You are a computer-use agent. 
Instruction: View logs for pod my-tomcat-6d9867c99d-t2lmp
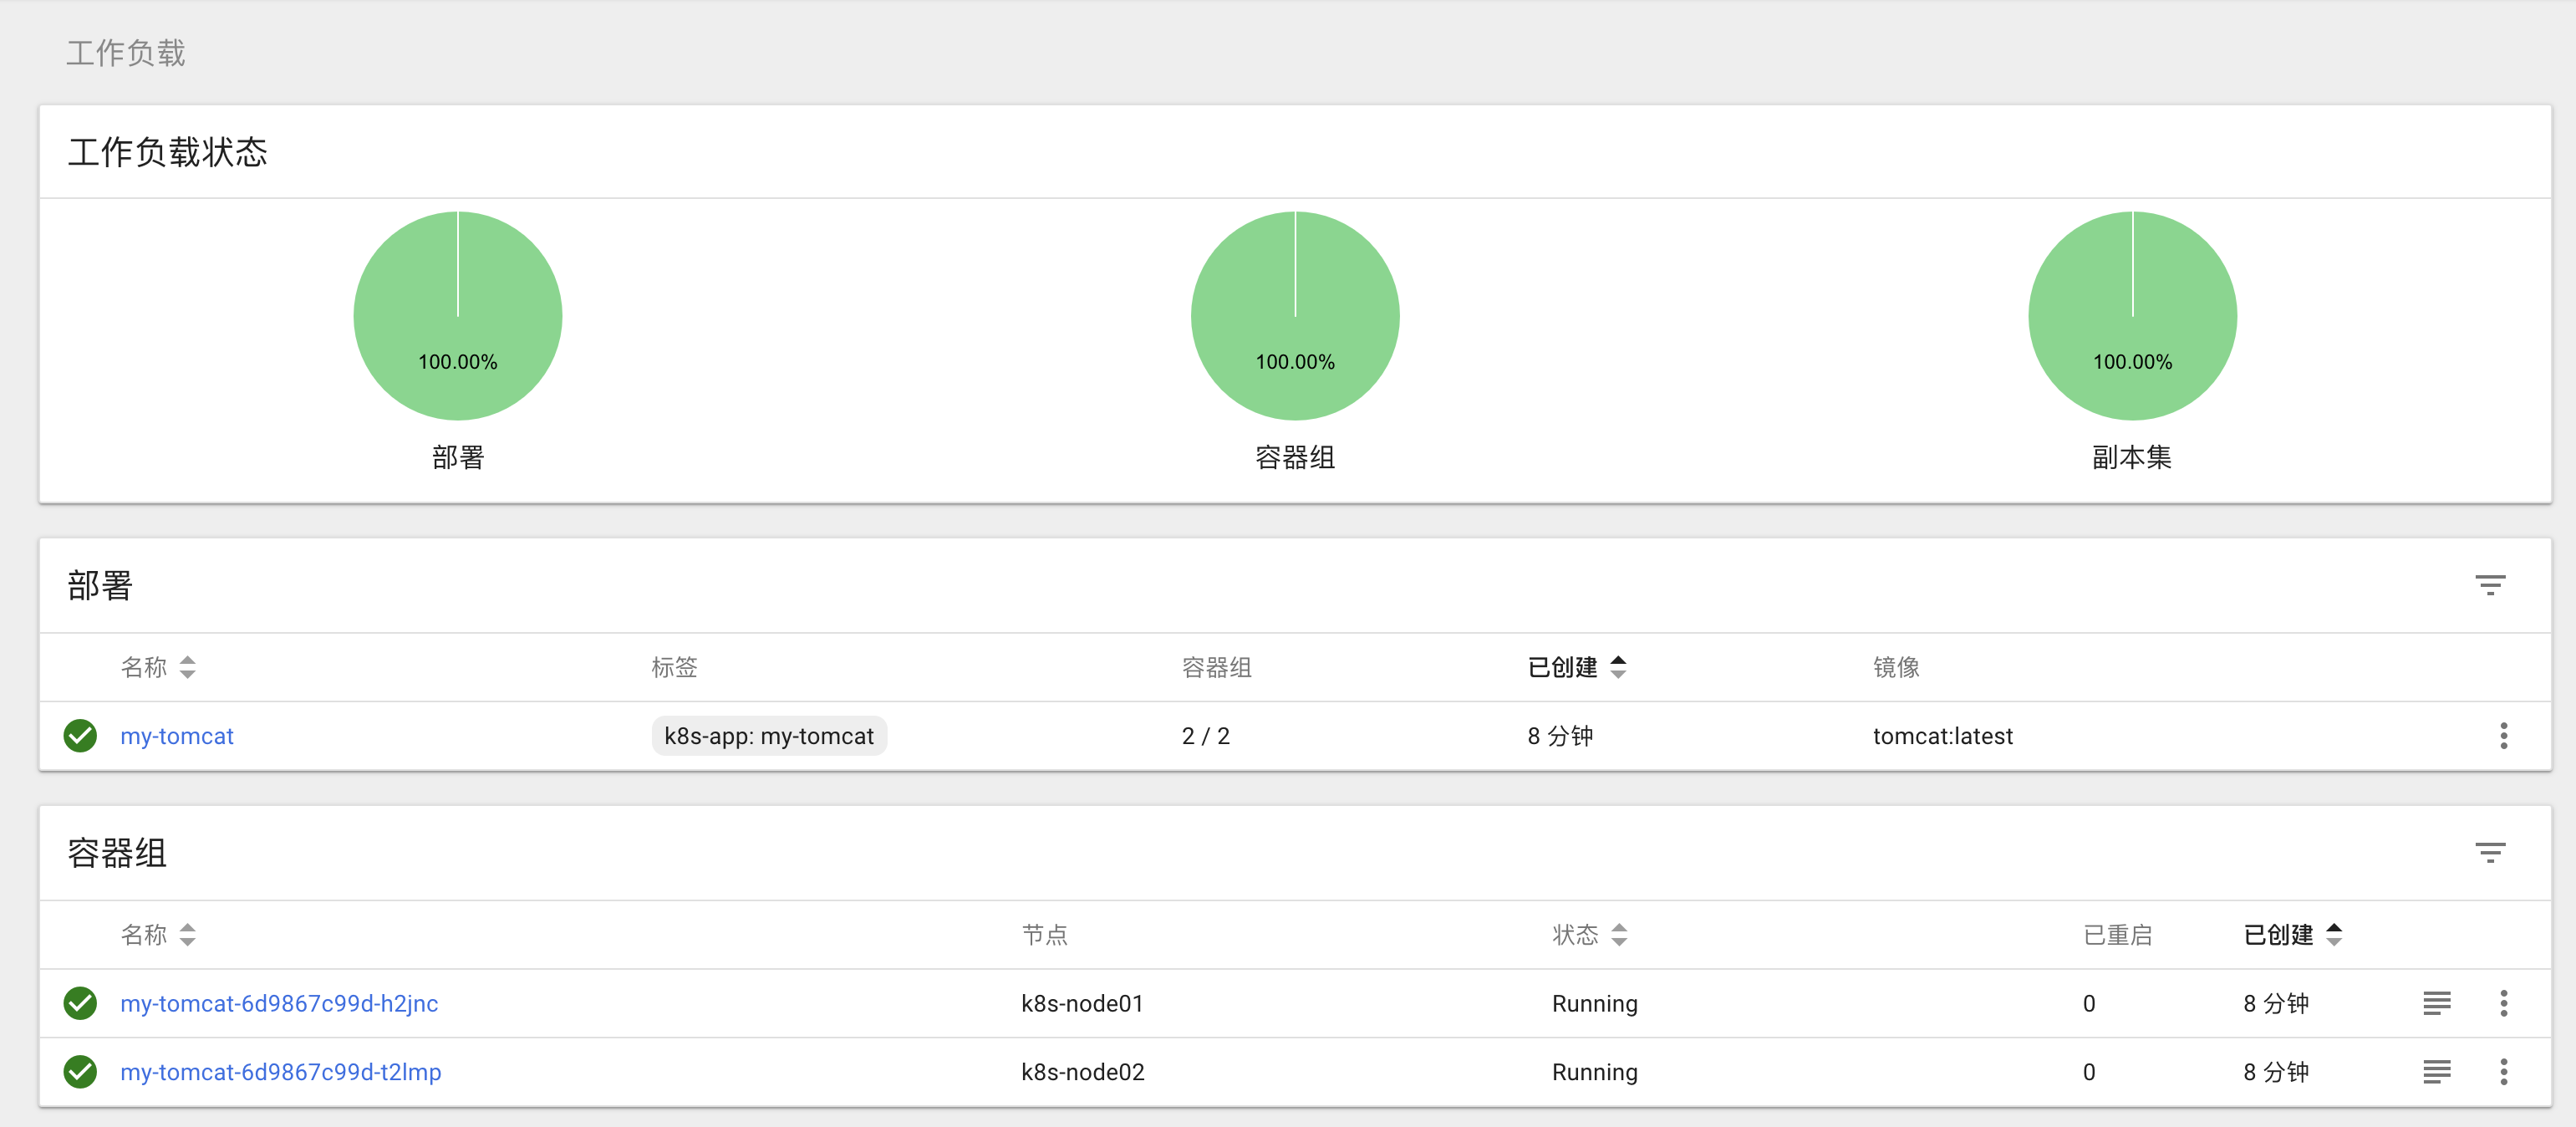click(x=2436, y=1072)
